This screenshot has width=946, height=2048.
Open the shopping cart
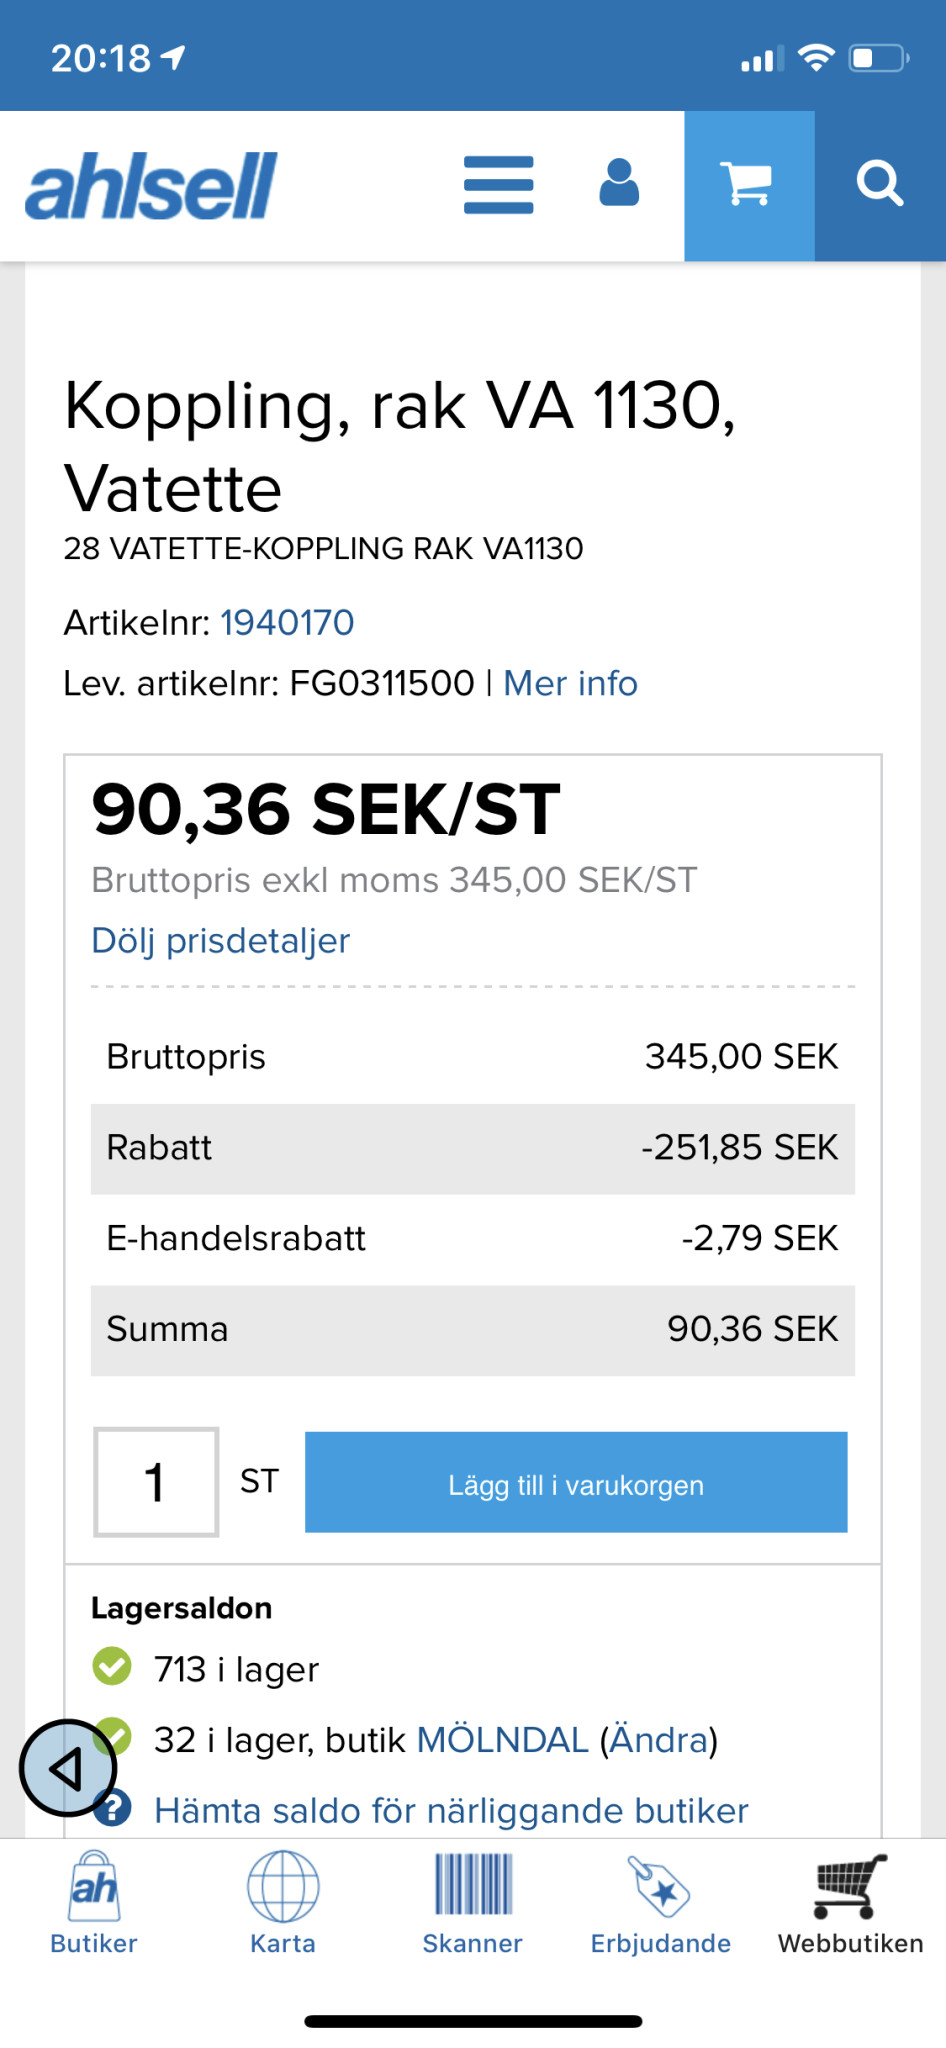749,186
